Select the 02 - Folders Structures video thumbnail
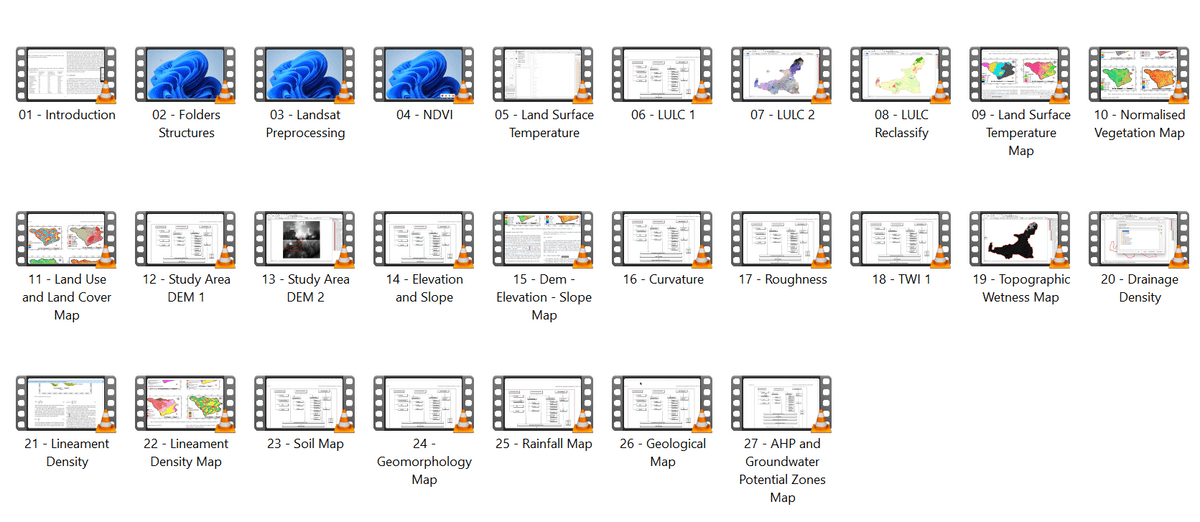 coord(186,75)
